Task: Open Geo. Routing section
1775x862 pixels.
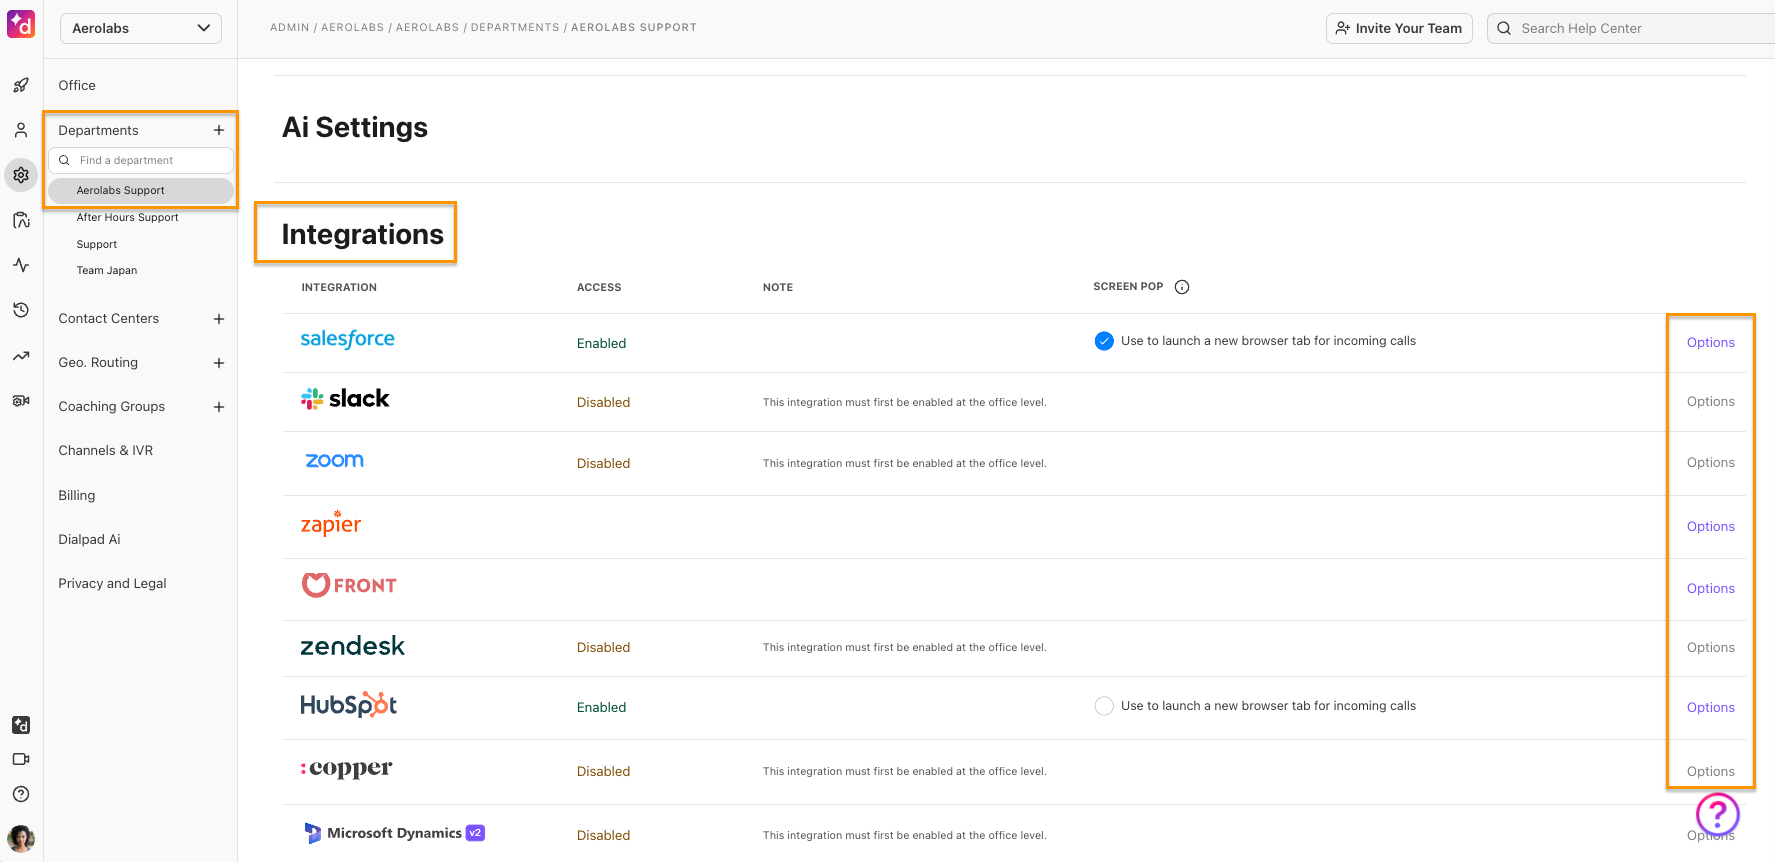Action: click(x=98, y=363)
